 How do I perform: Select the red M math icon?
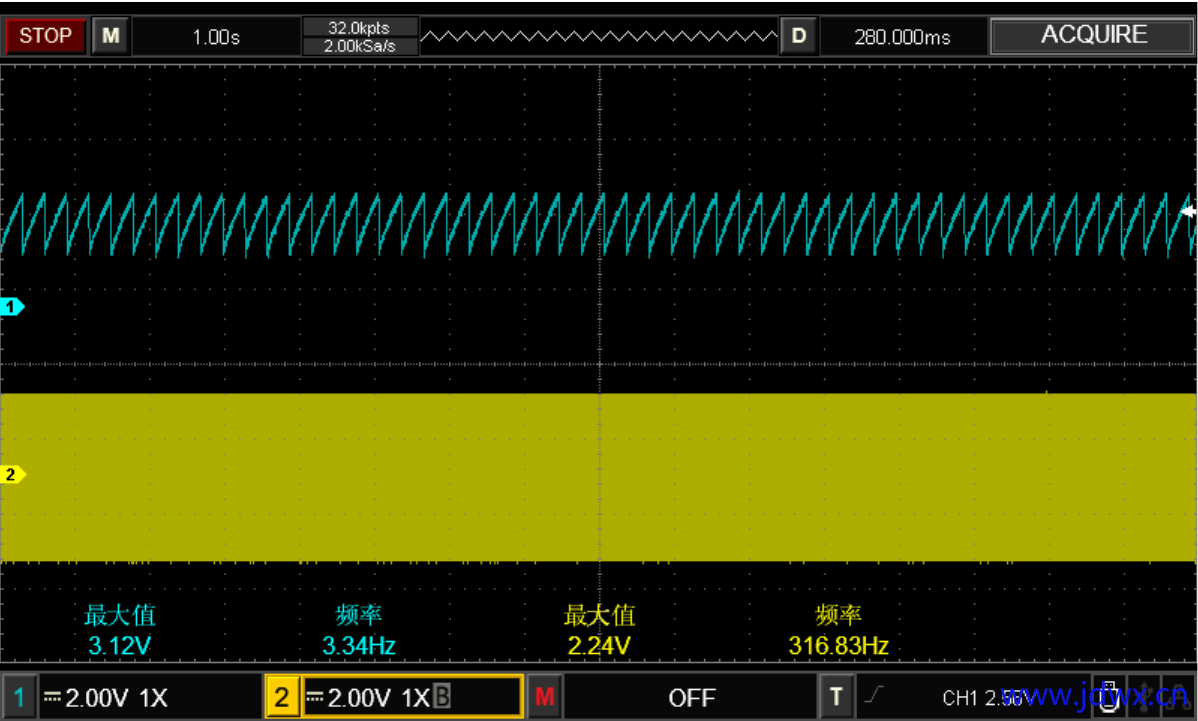point(545,697)
